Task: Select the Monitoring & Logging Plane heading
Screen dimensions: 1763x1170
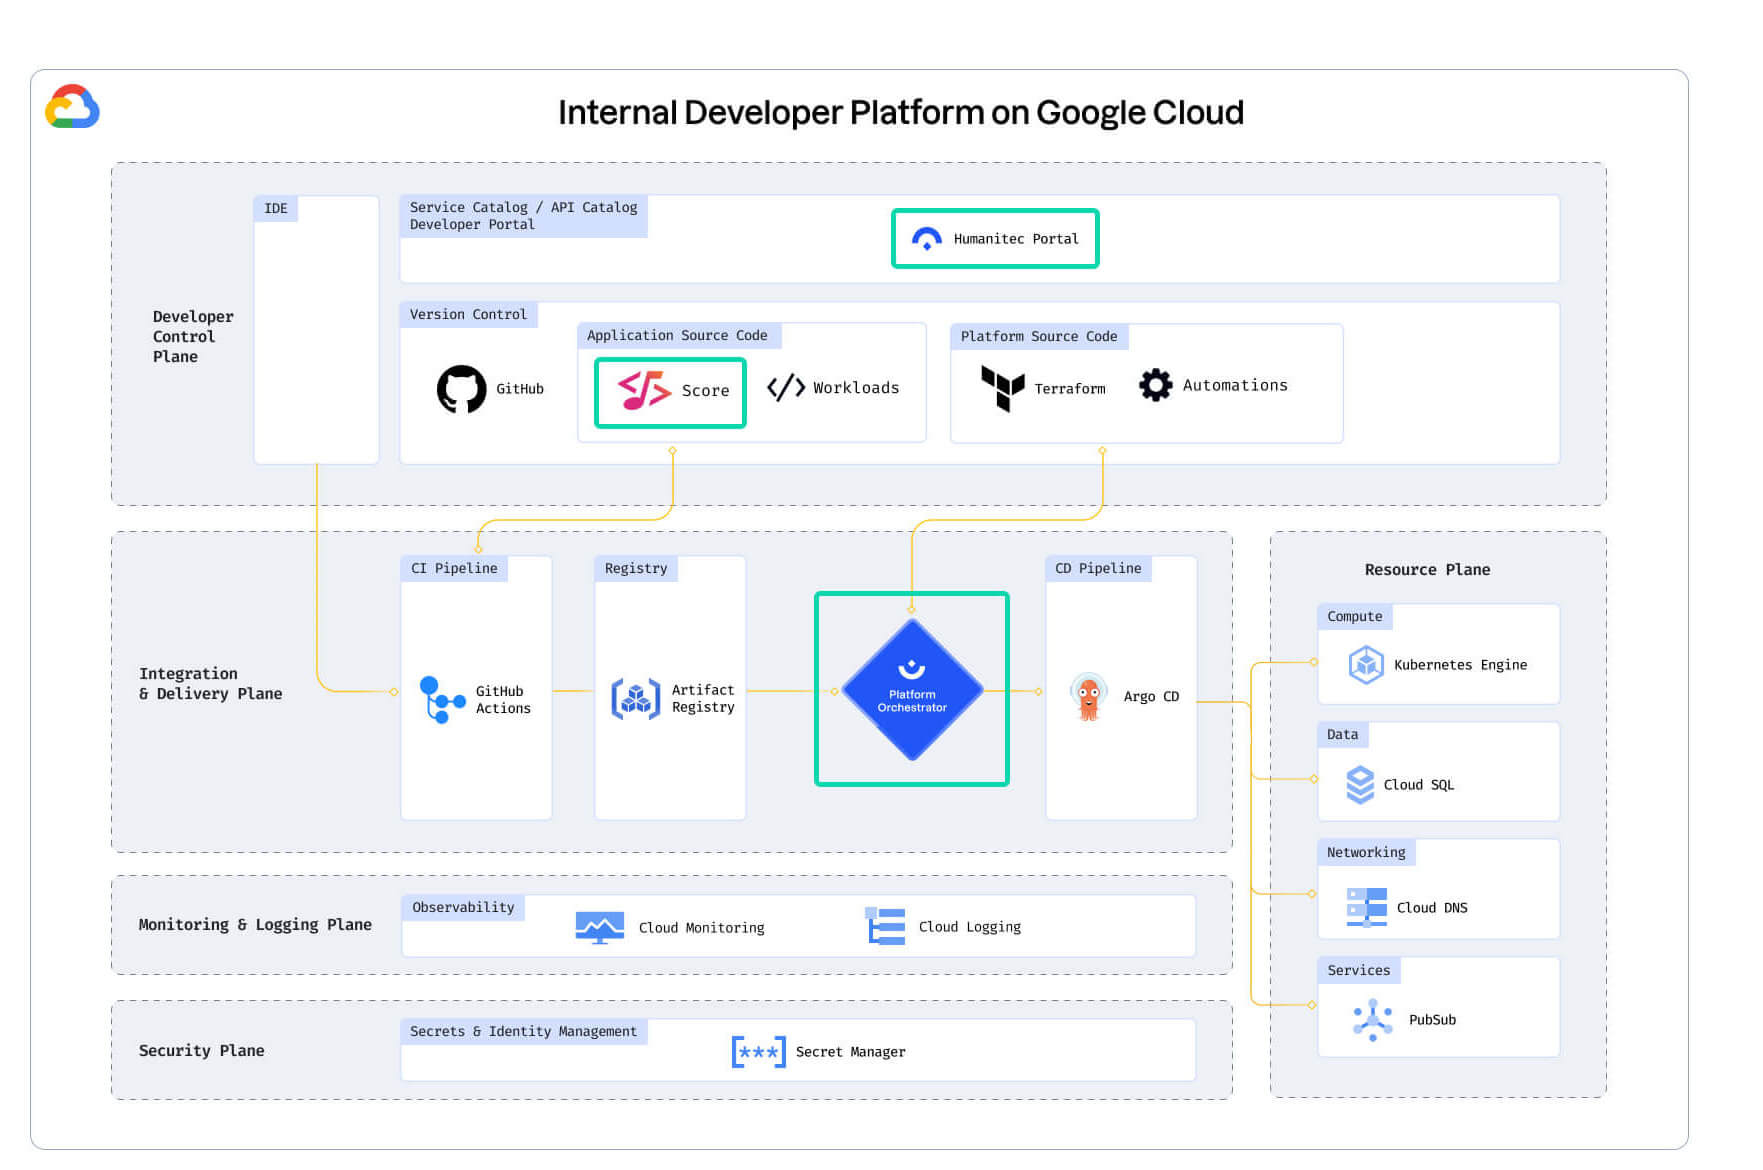Action: [255, 925]
